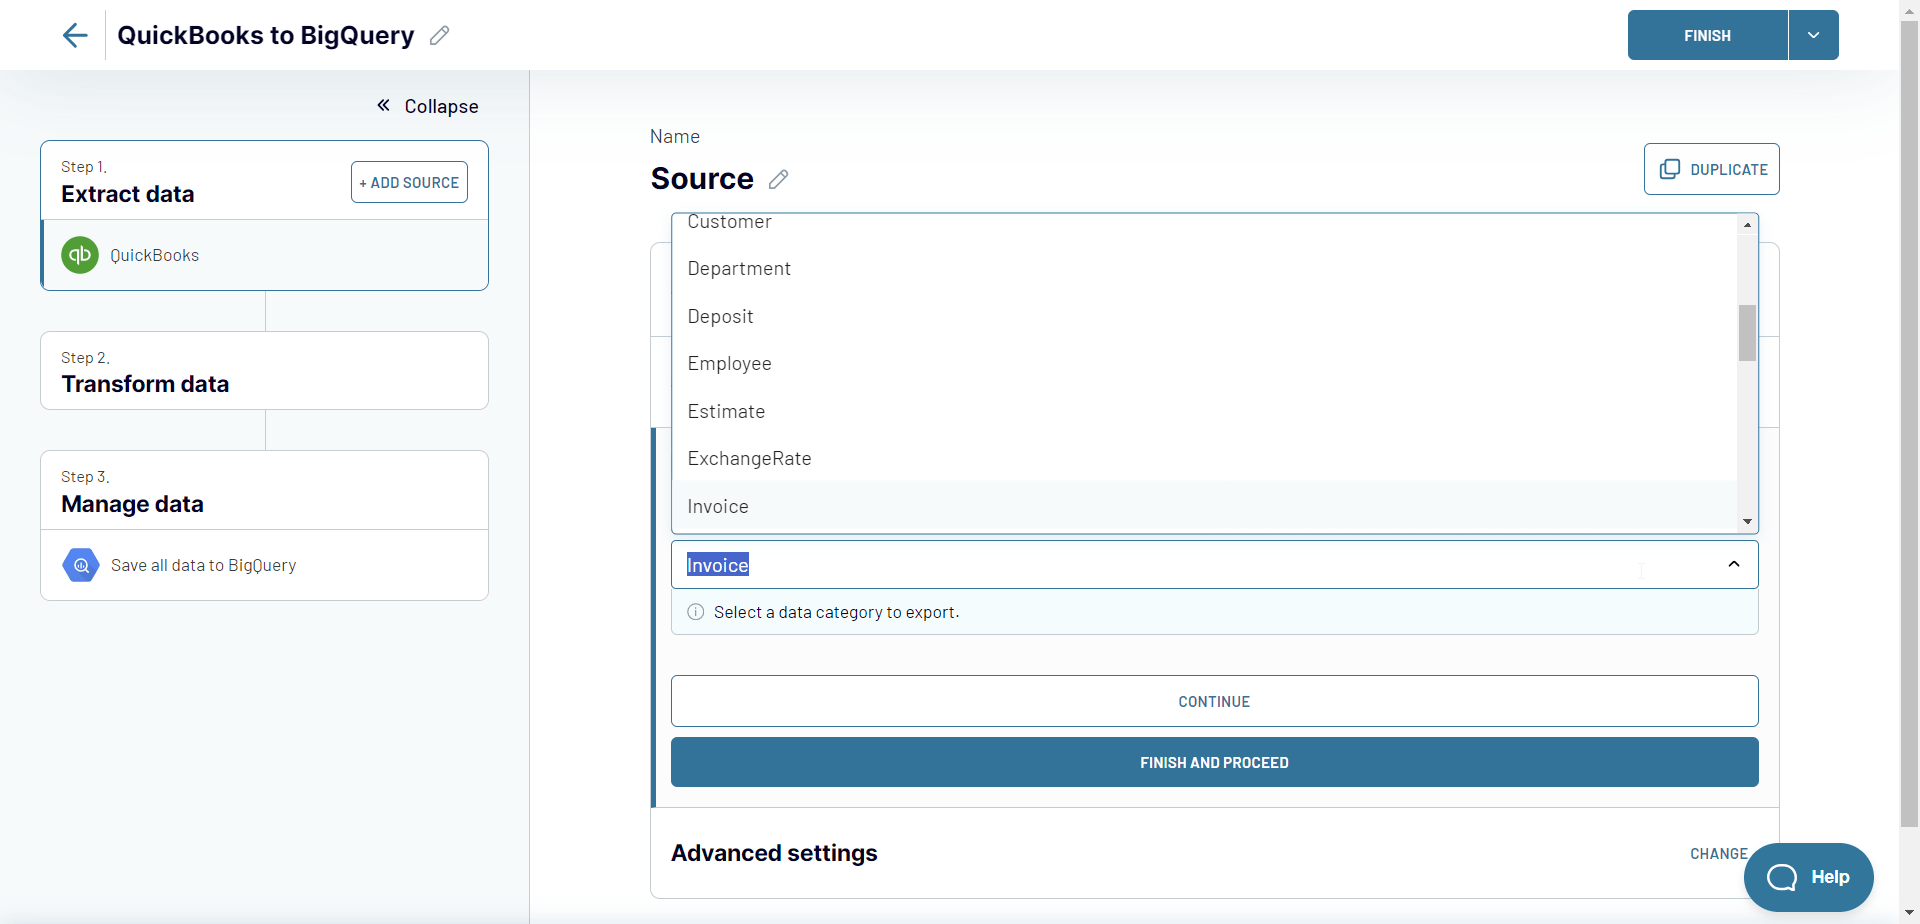Open Step 2 Transform data

(x=264, y=371)
